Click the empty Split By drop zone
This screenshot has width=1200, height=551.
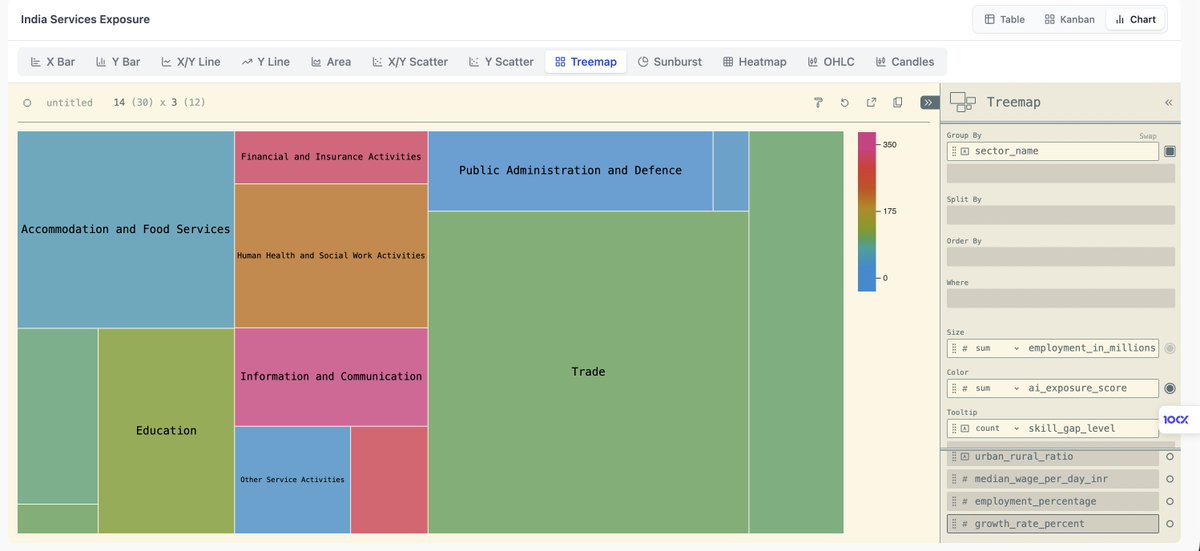(1061, 215)
